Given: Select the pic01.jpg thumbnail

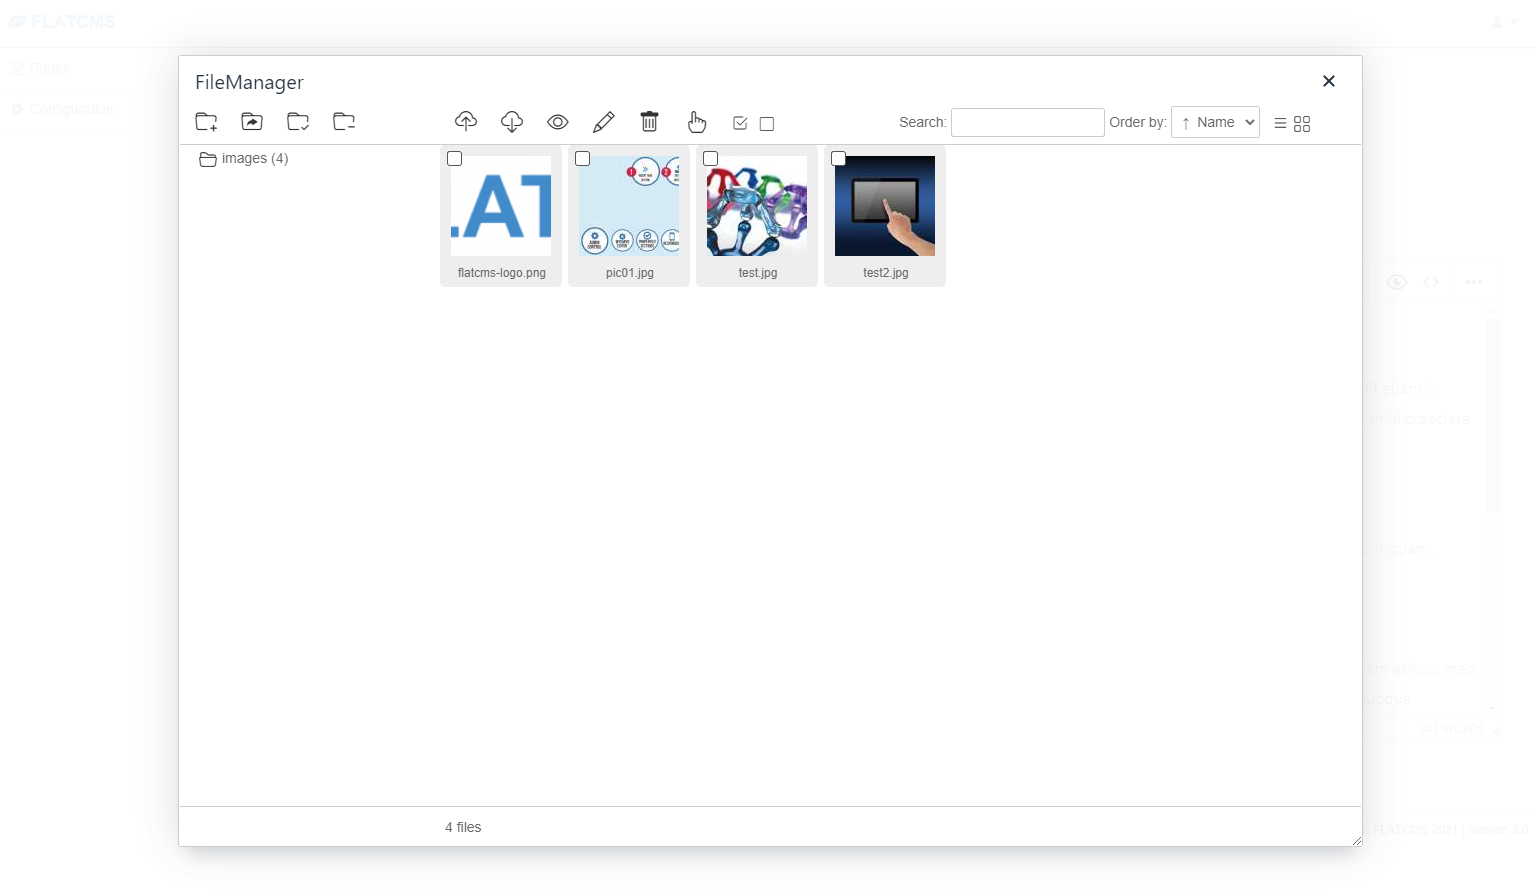Looking at the screenshot, I should click(x=629, y=206).
